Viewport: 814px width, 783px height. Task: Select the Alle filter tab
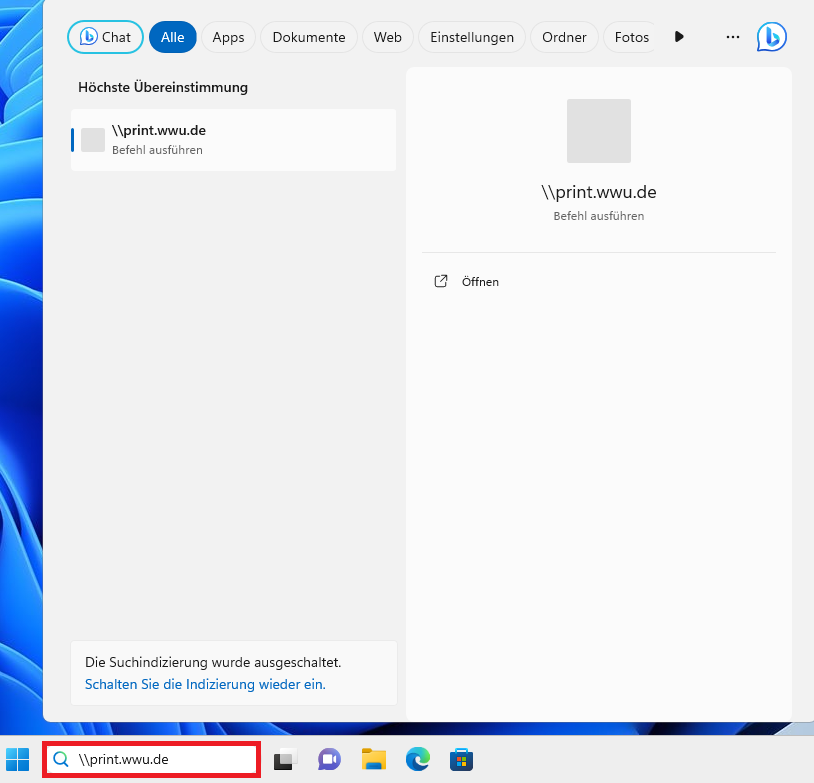[172, 37]
